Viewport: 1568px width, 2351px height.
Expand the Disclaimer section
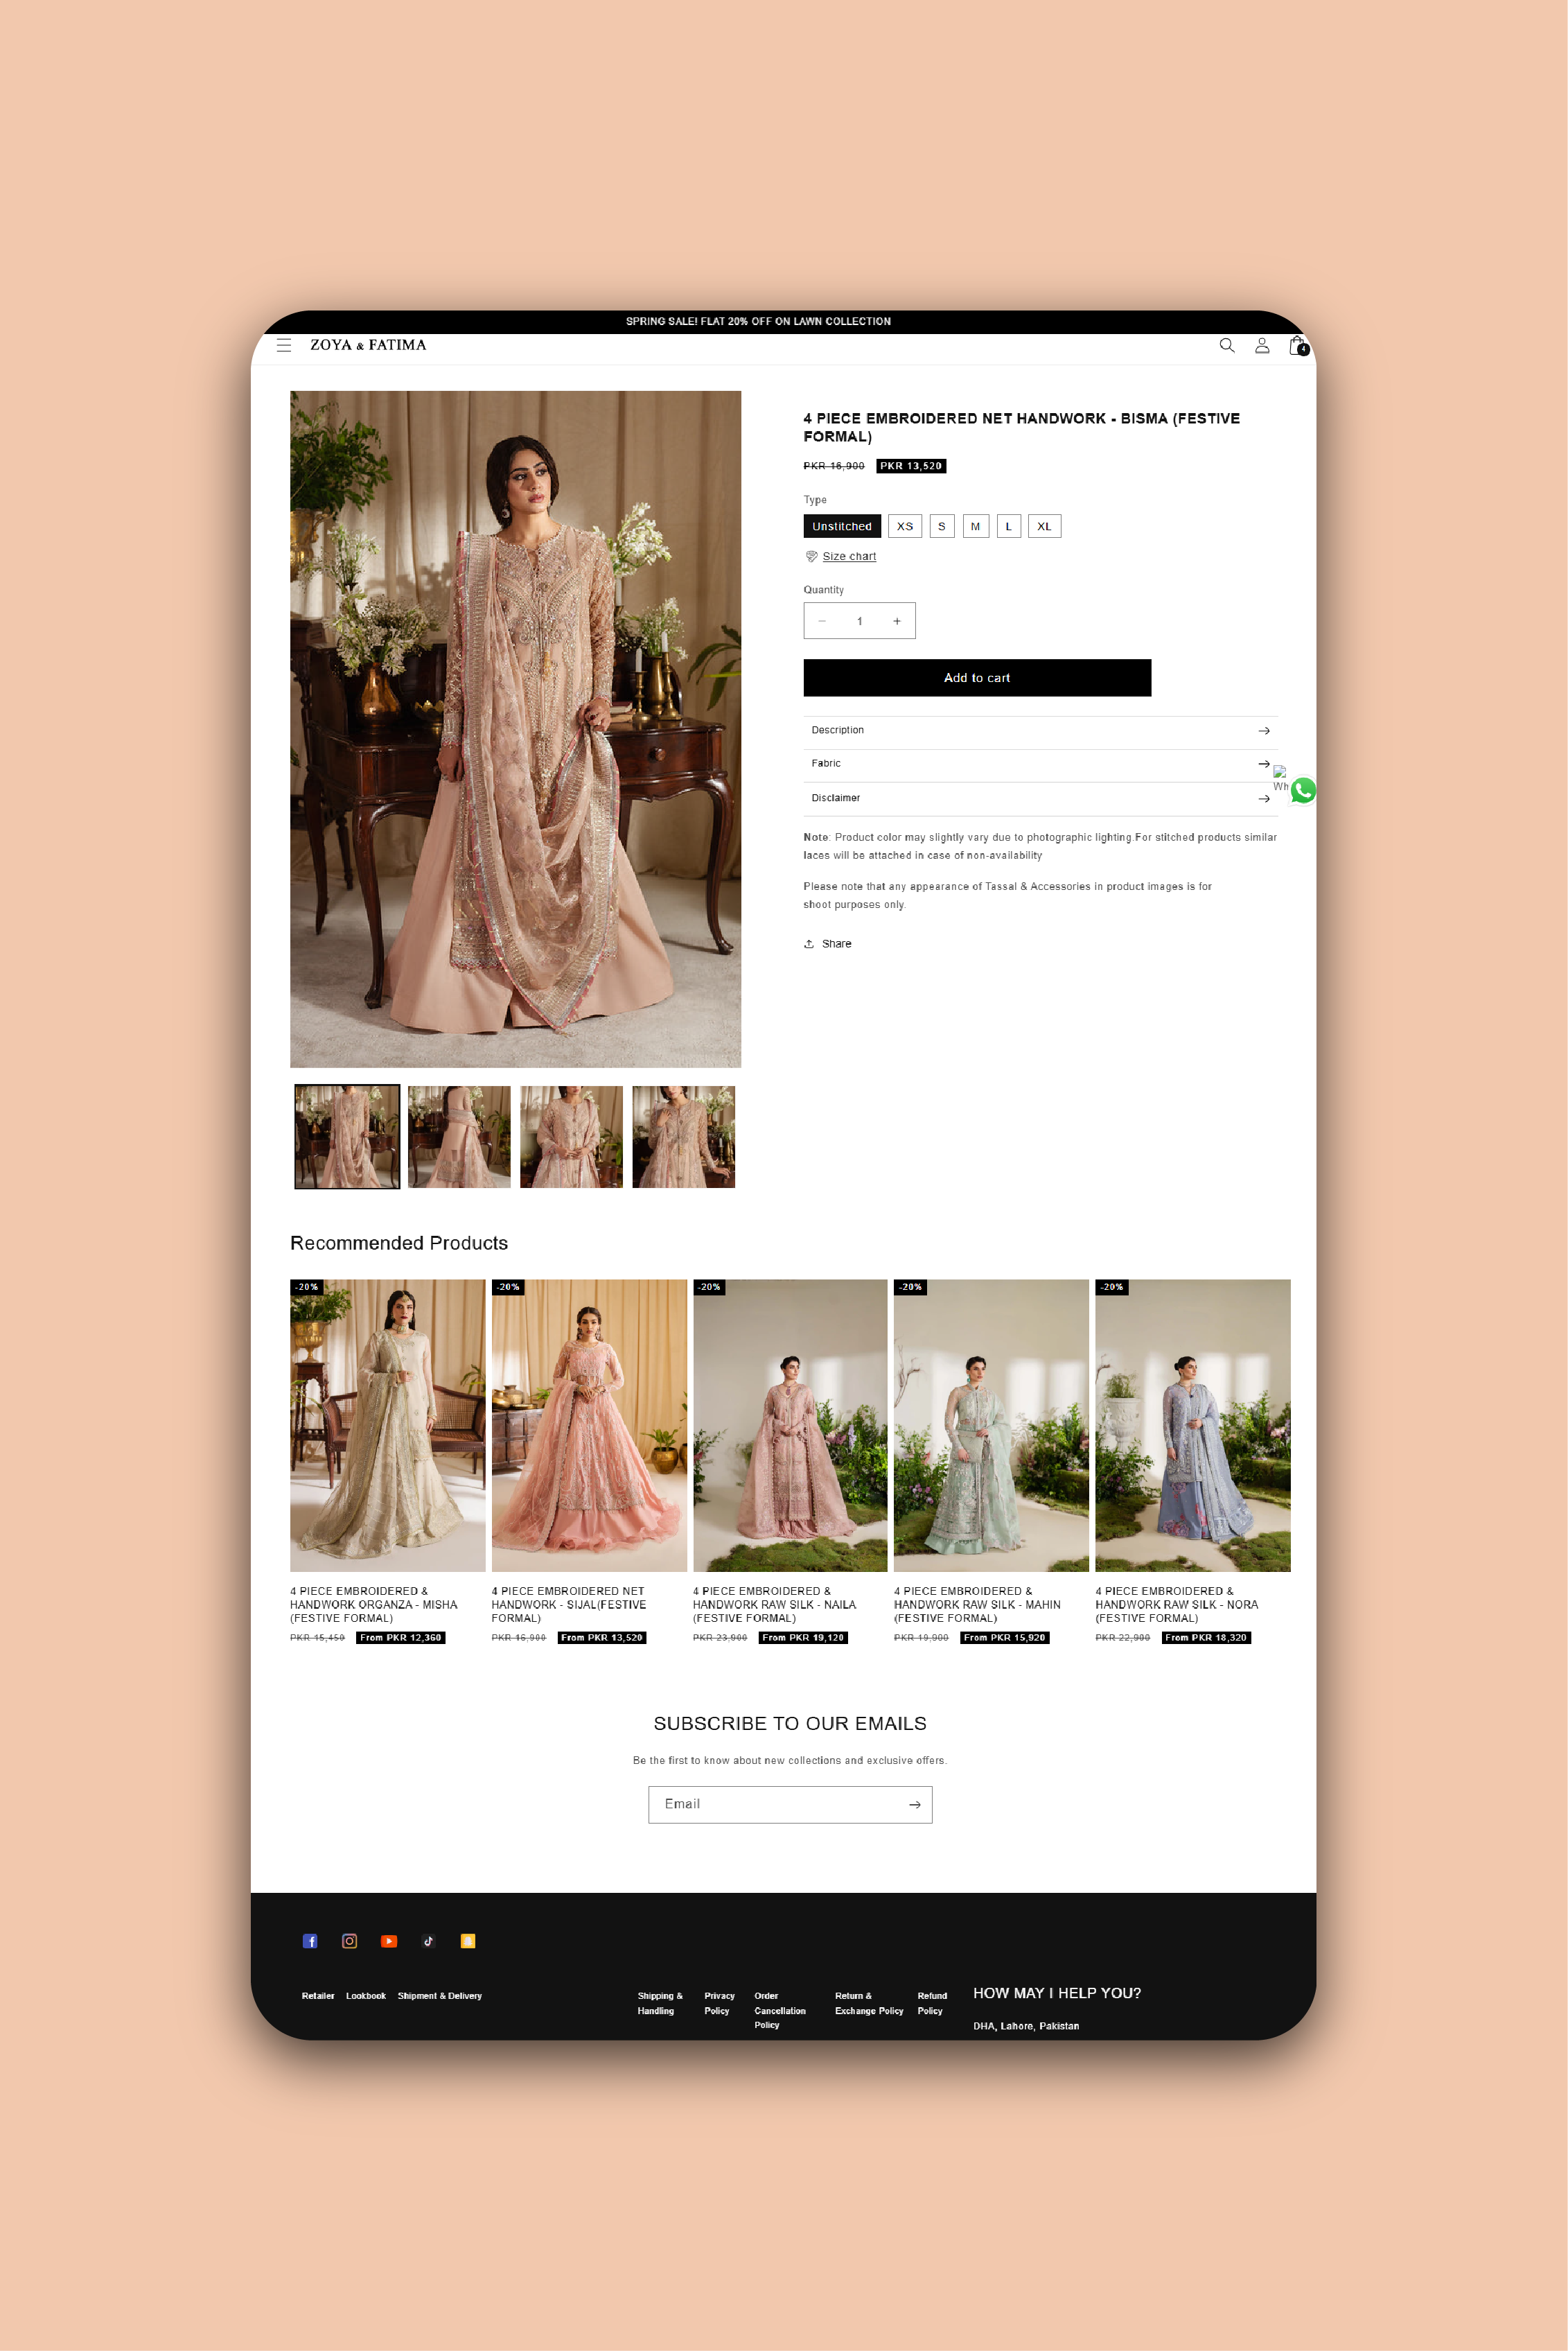coord(1039,798)
